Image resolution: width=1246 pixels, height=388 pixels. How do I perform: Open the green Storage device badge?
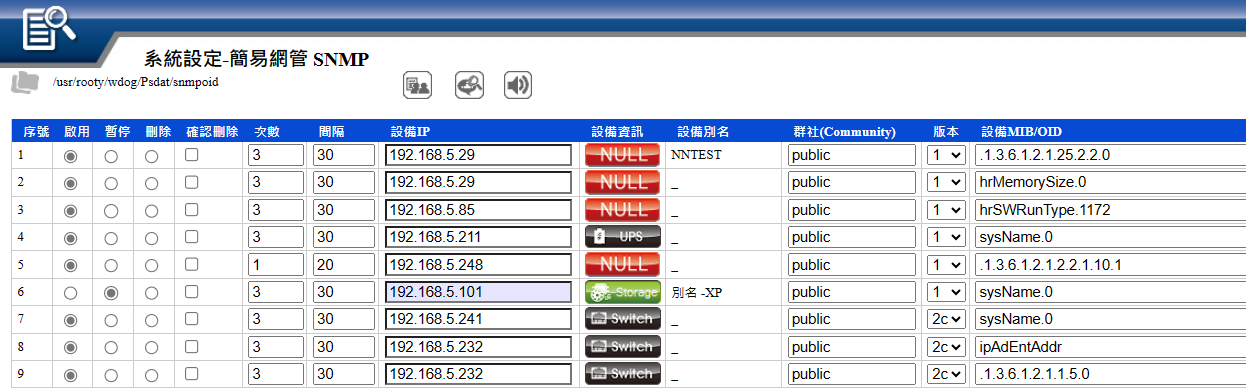(x=623, y=292)
